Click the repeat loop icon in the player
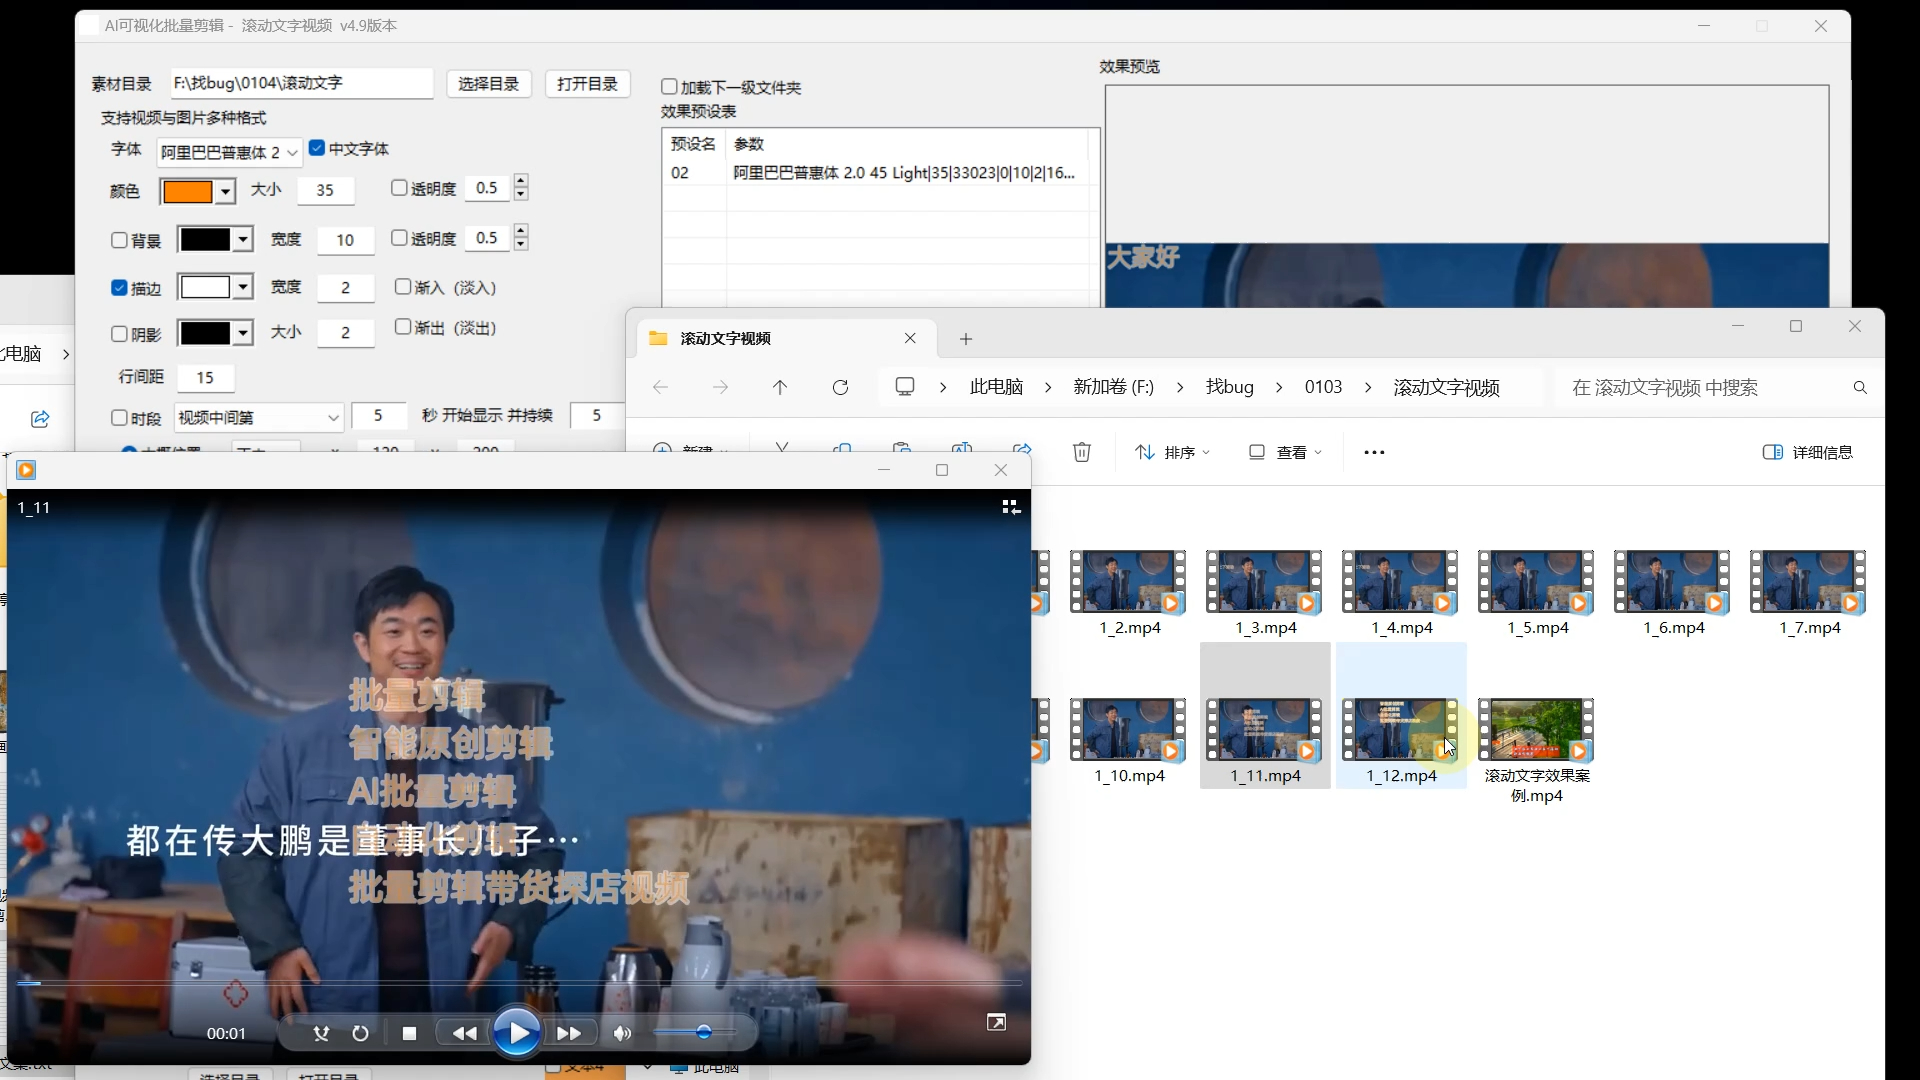The image size is (1920, 1080). tap(360, 1033)
